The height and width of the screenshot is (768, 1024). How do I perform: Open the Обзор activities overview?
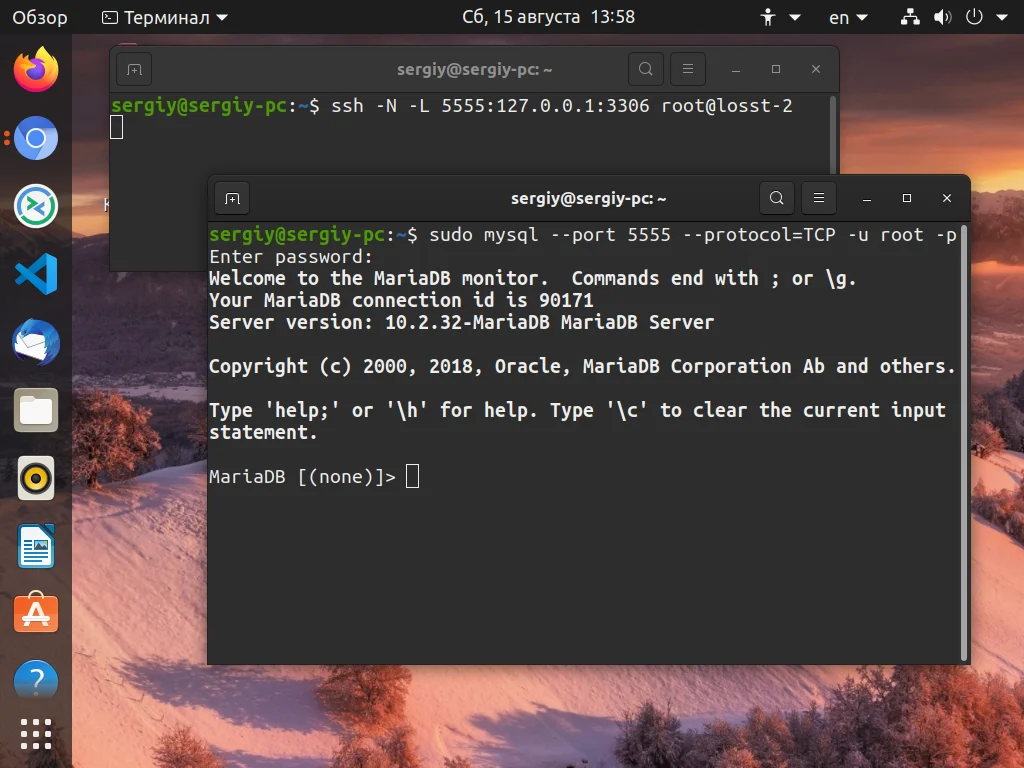pyautogui.click(x=40, y=18)
